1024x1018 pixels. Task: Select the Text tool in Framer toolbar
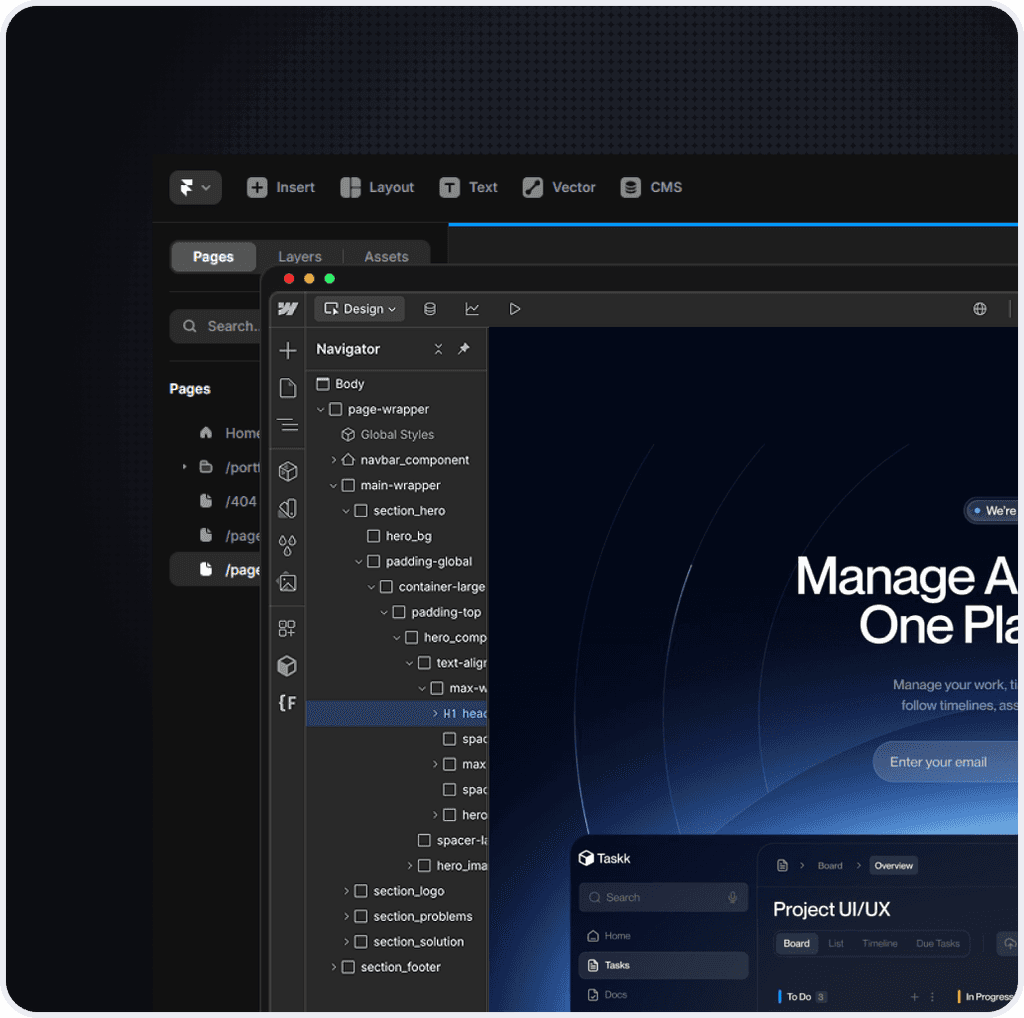pos(468,187)
